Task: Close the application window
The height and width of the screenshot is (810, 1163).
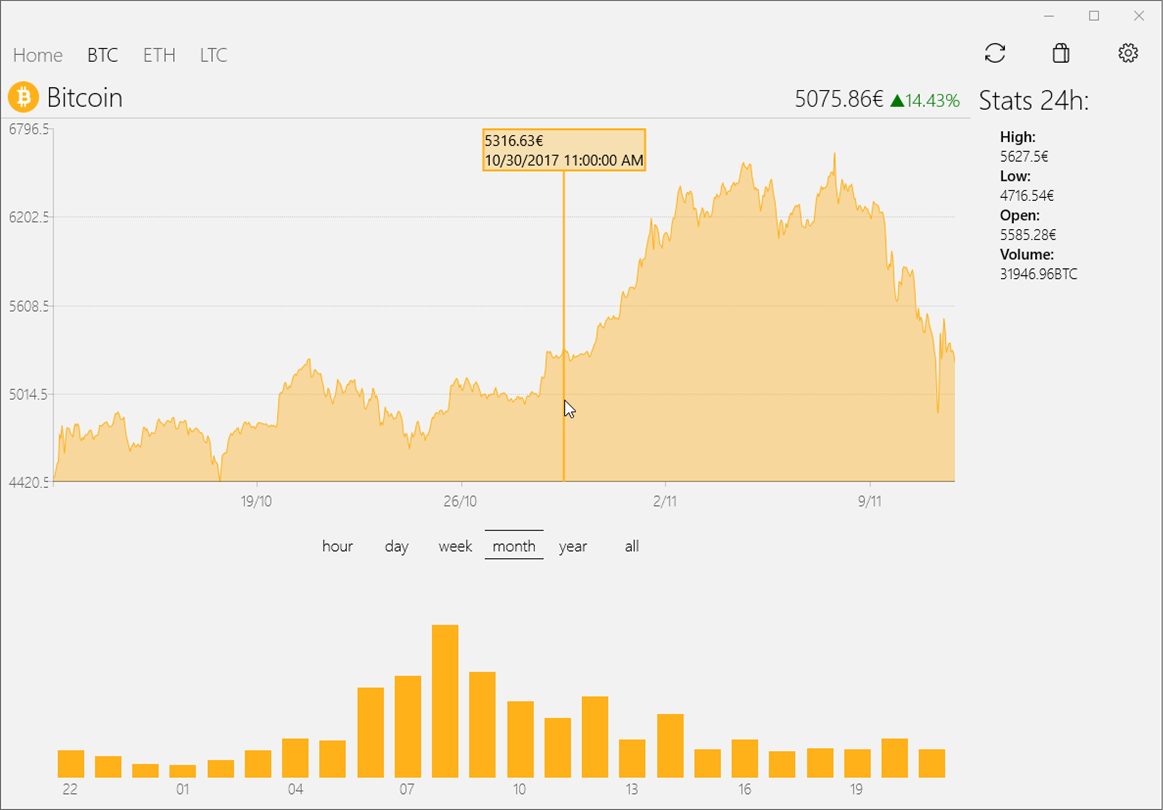Action: point(1139,16)
